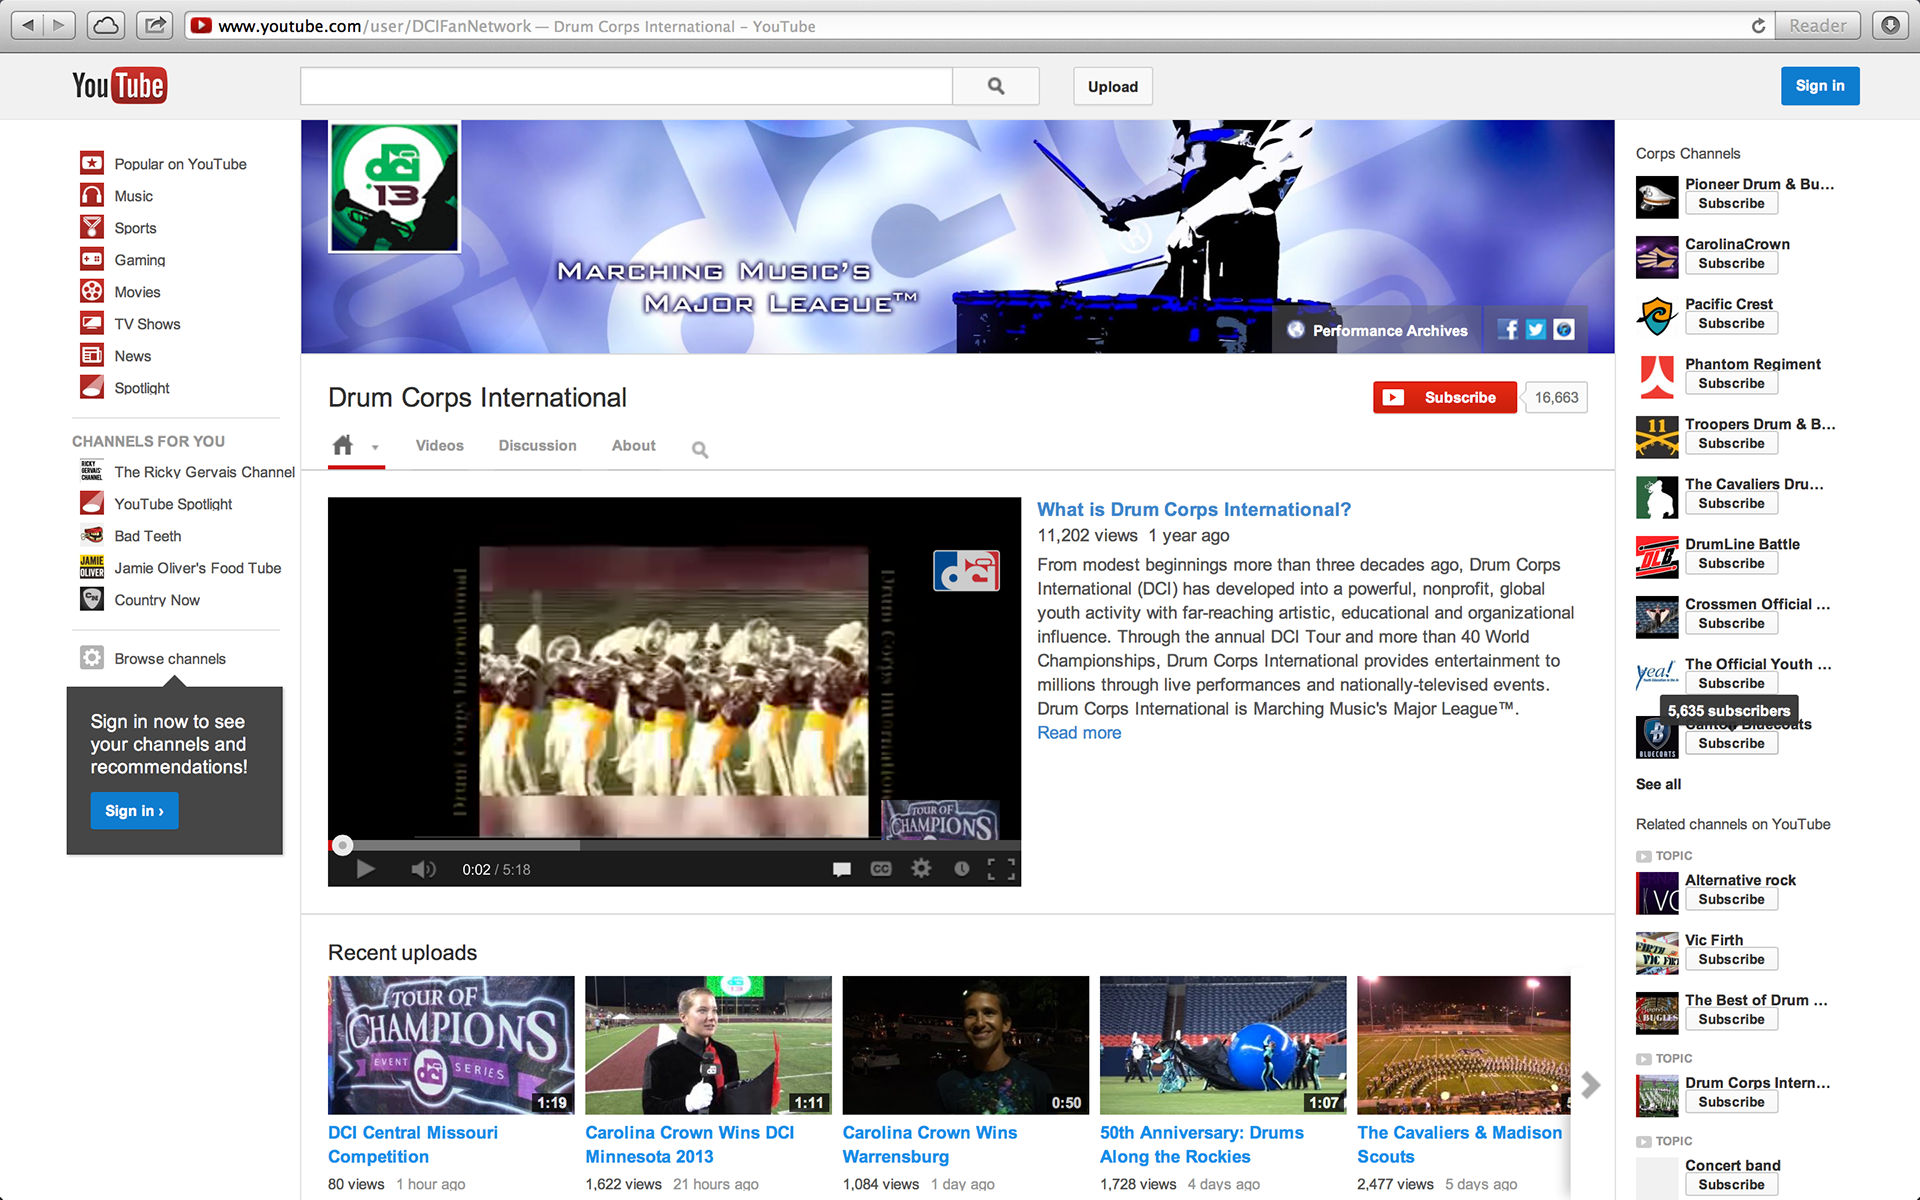Open Alternative rock topic channel
The height and width of the screenshot is (1200, 1920).
coord(1740,880)
